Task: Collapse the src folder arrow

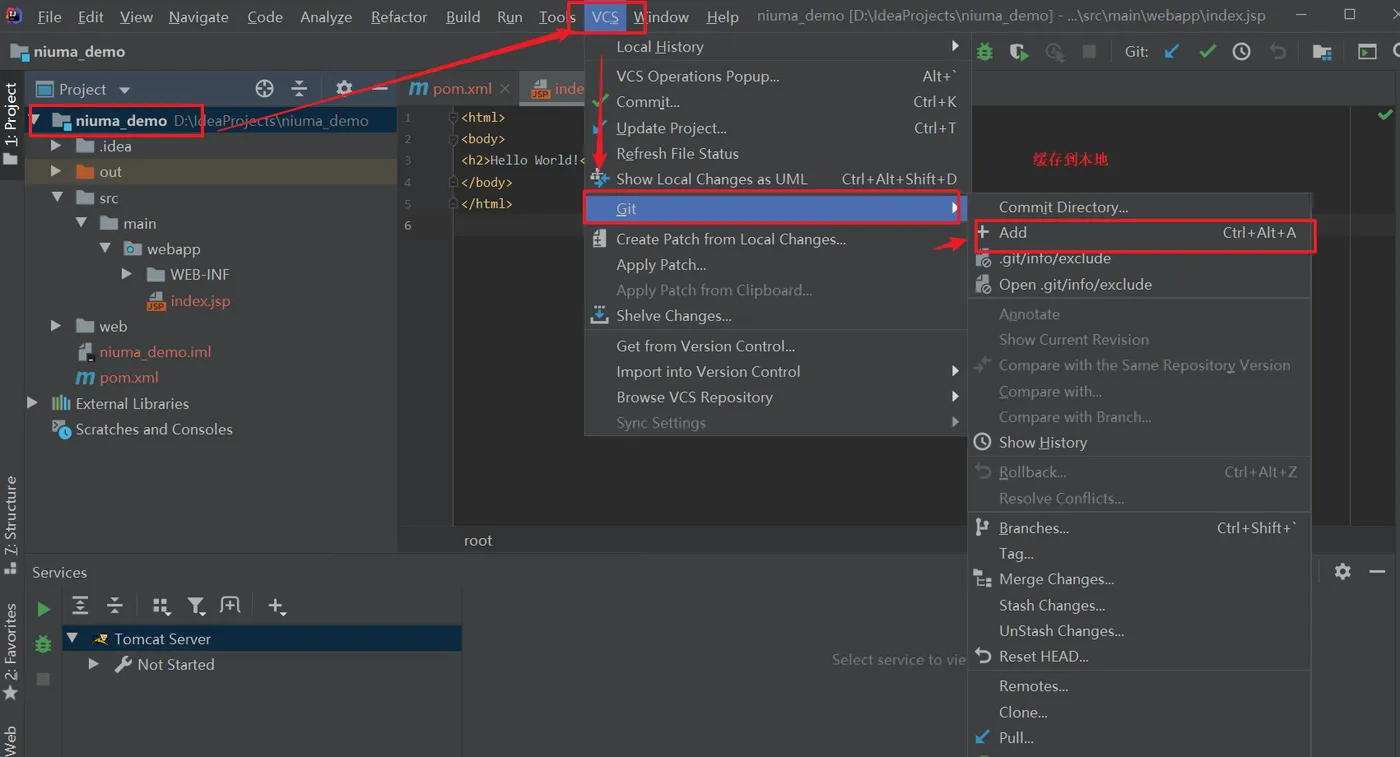Action: tap(57, 198)
